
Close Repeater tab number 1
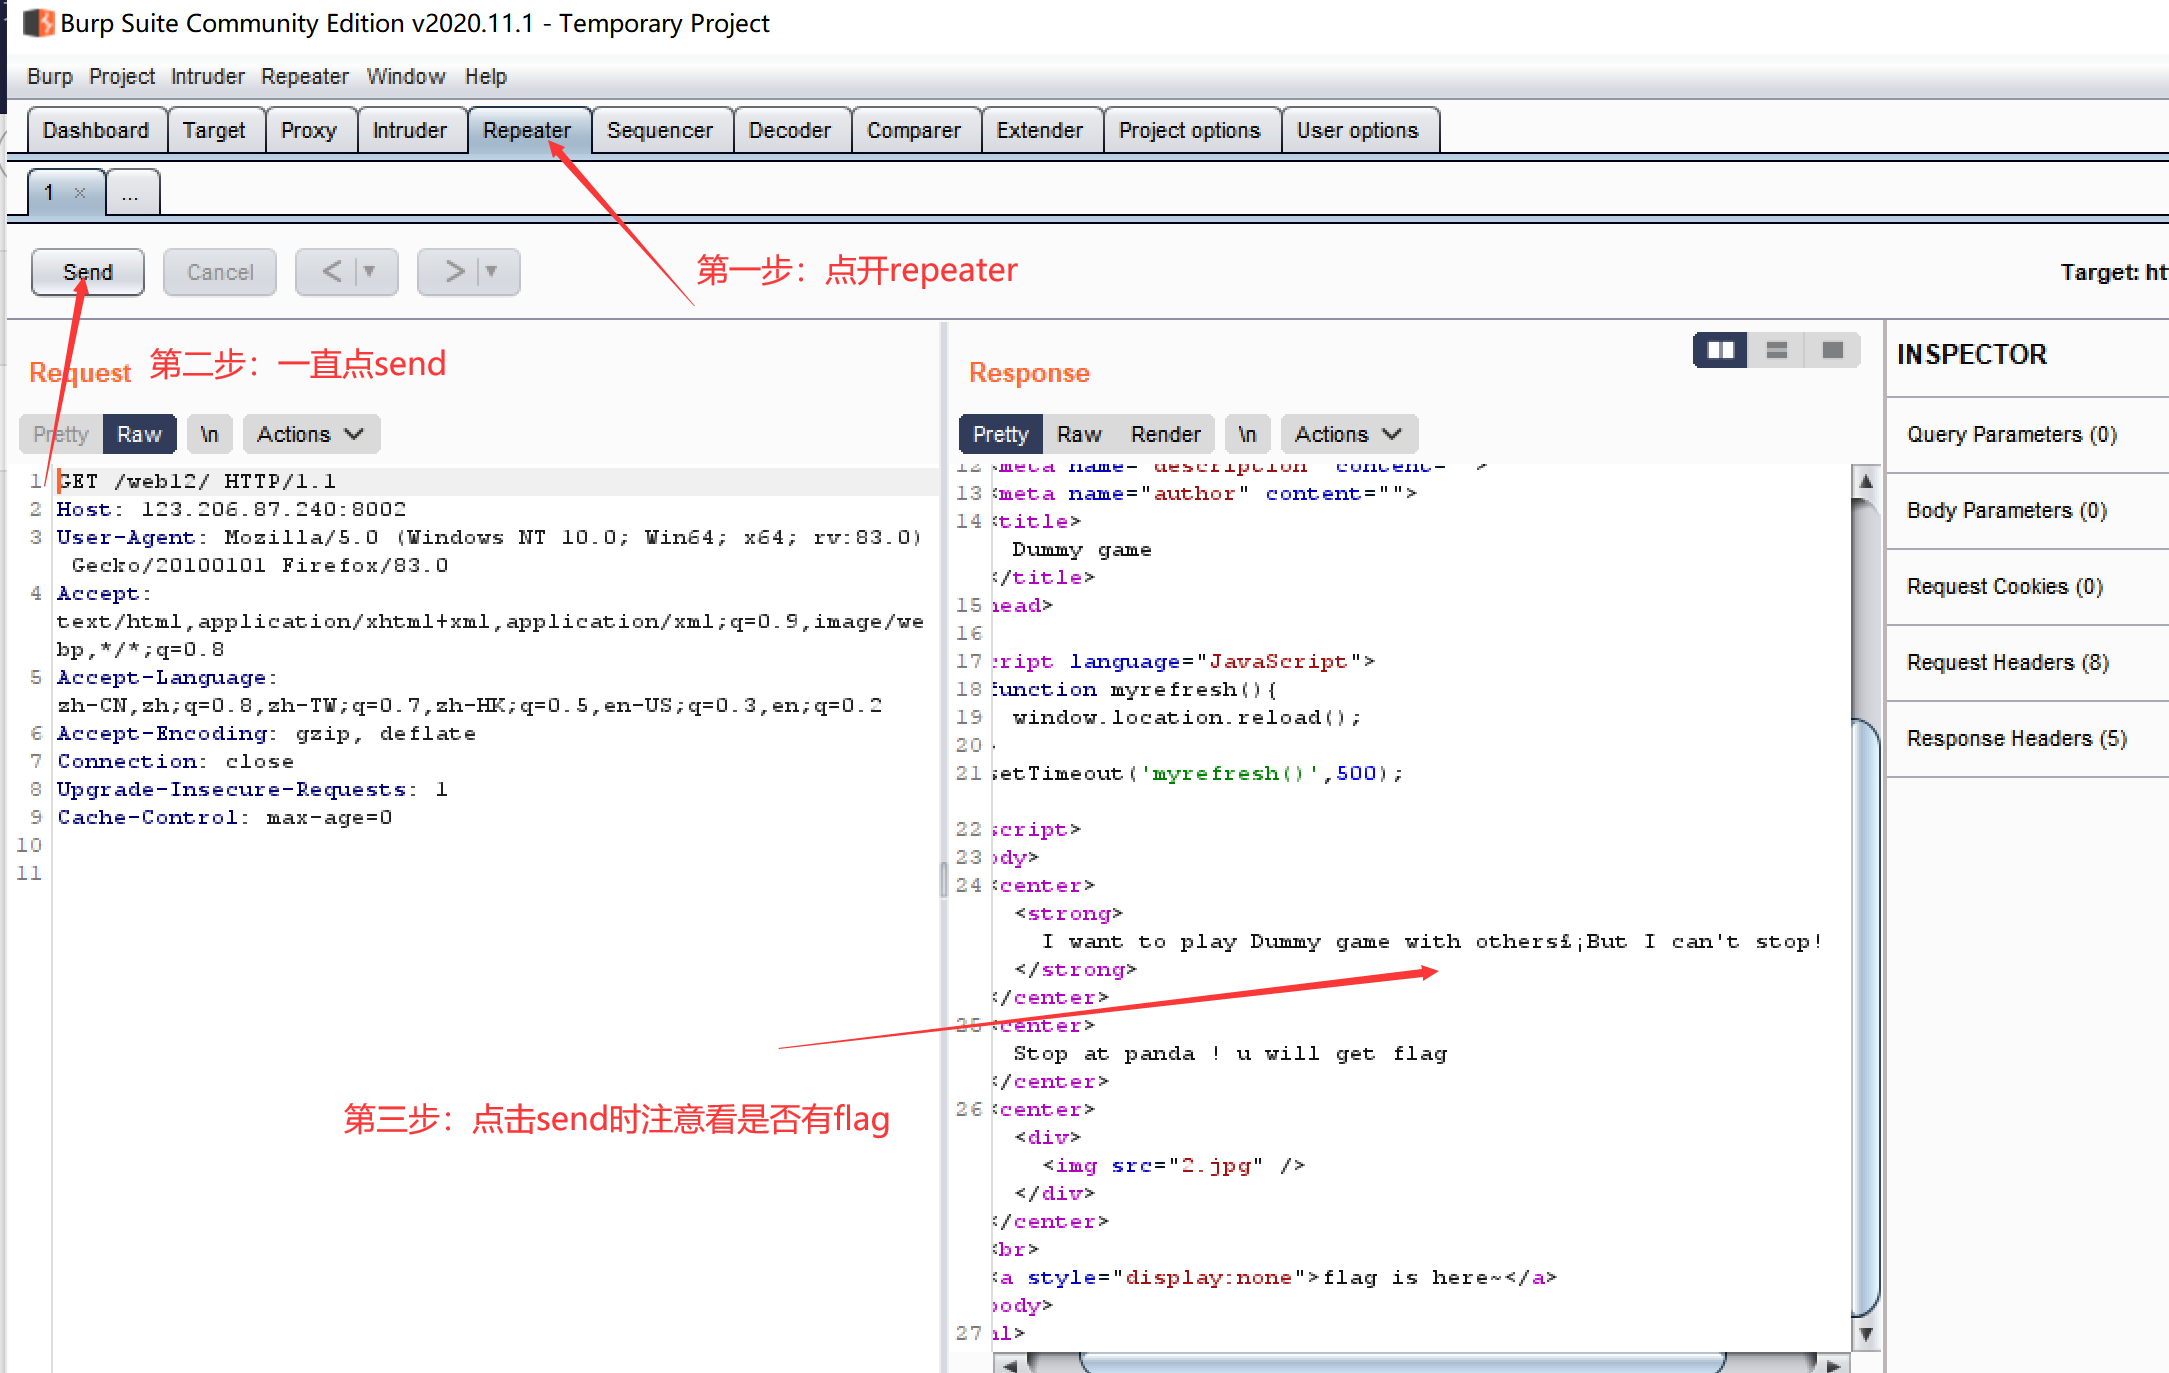pyautogui.click(x=80, y=193)
